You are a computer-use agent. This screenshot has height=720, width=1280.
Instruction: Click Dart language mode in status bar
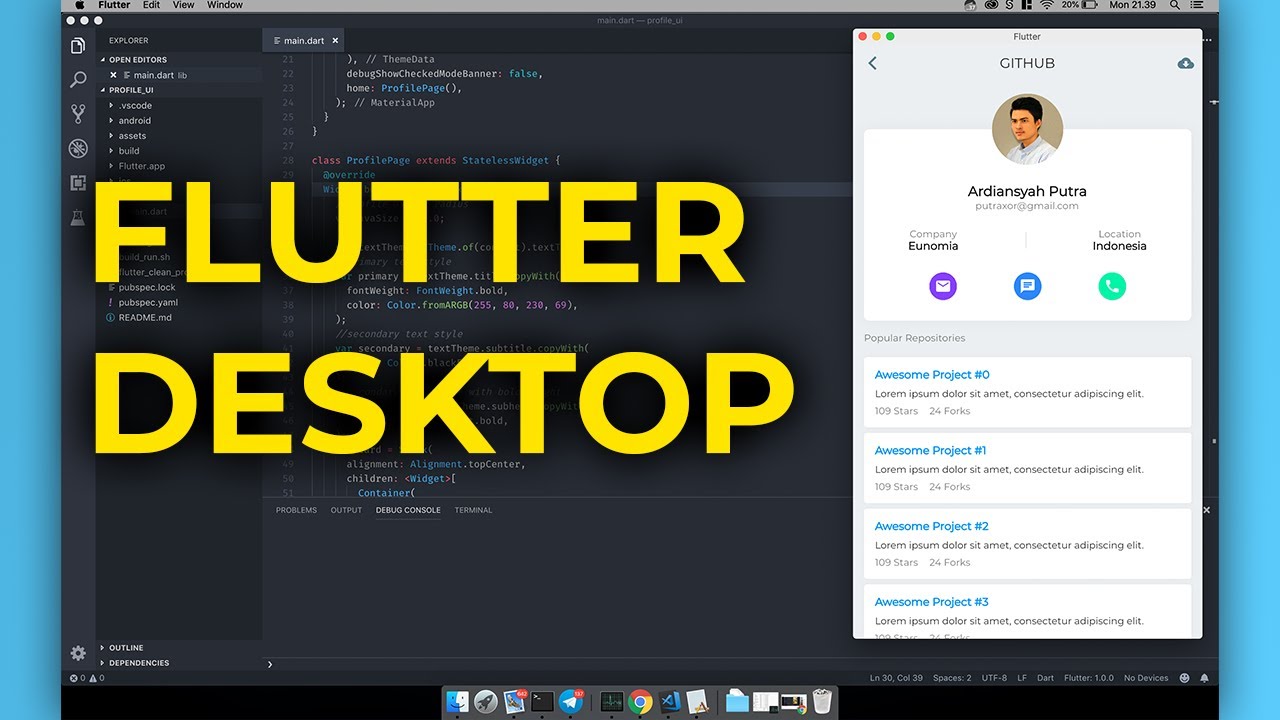[x=1045, y=678]
